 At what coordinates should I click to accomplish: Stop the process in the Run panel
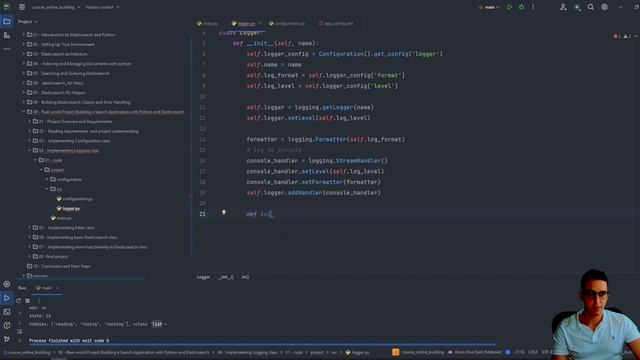28,300
